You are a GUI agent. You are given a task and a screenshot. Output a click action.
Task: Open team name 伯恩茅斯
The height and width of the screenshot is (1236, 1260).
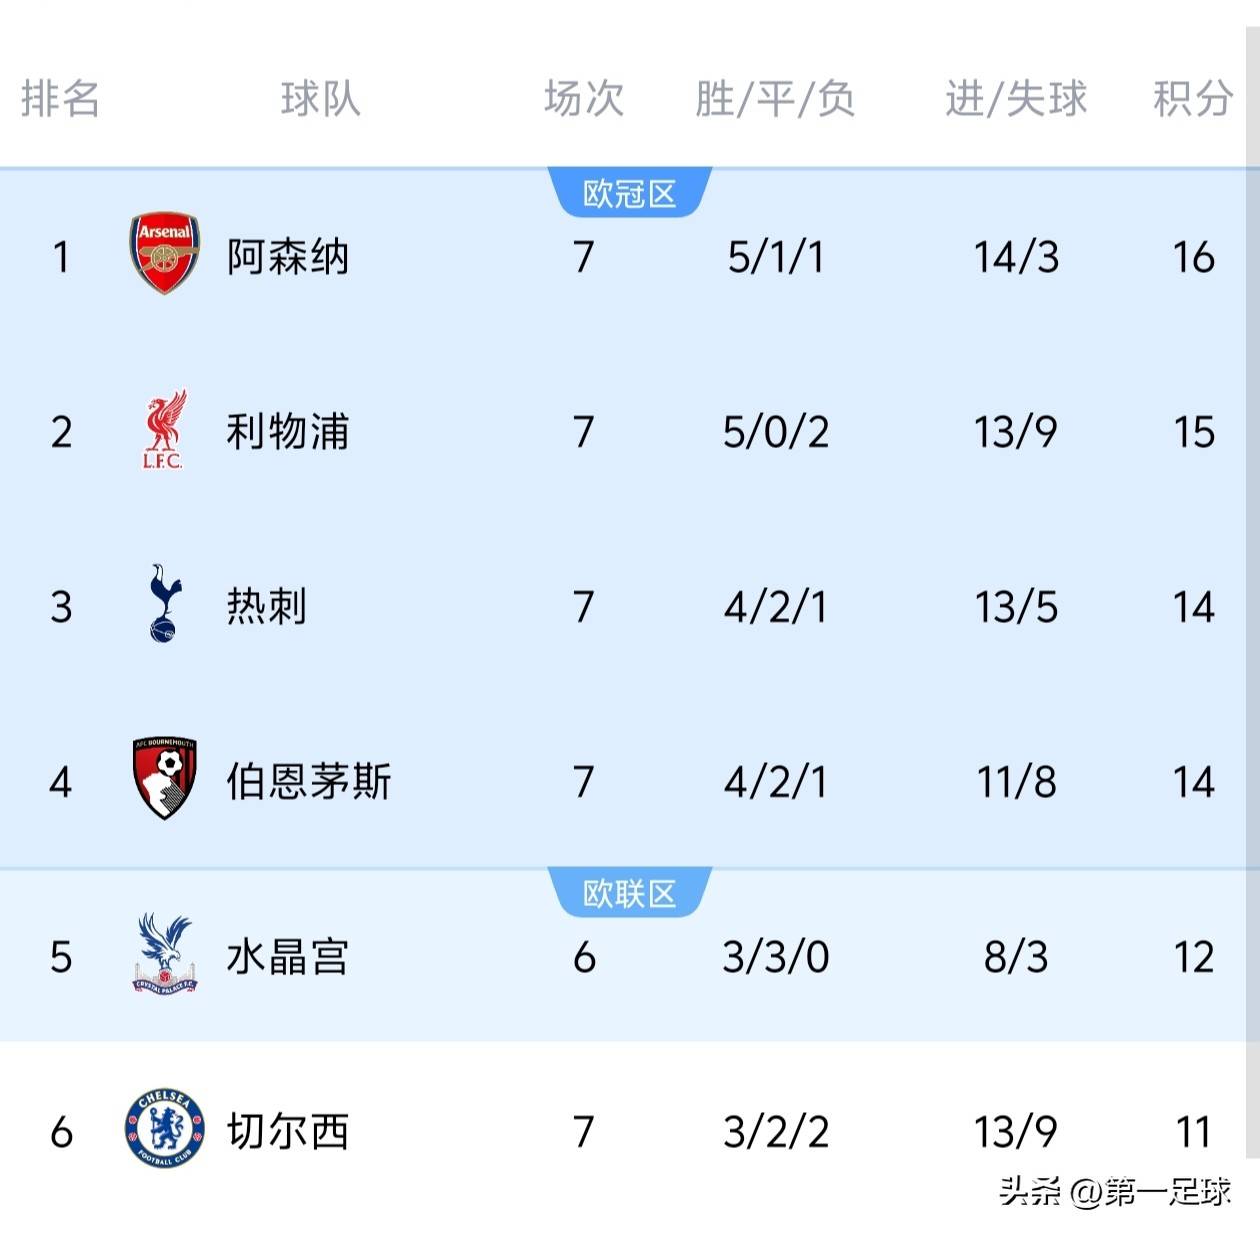(308, 781)
